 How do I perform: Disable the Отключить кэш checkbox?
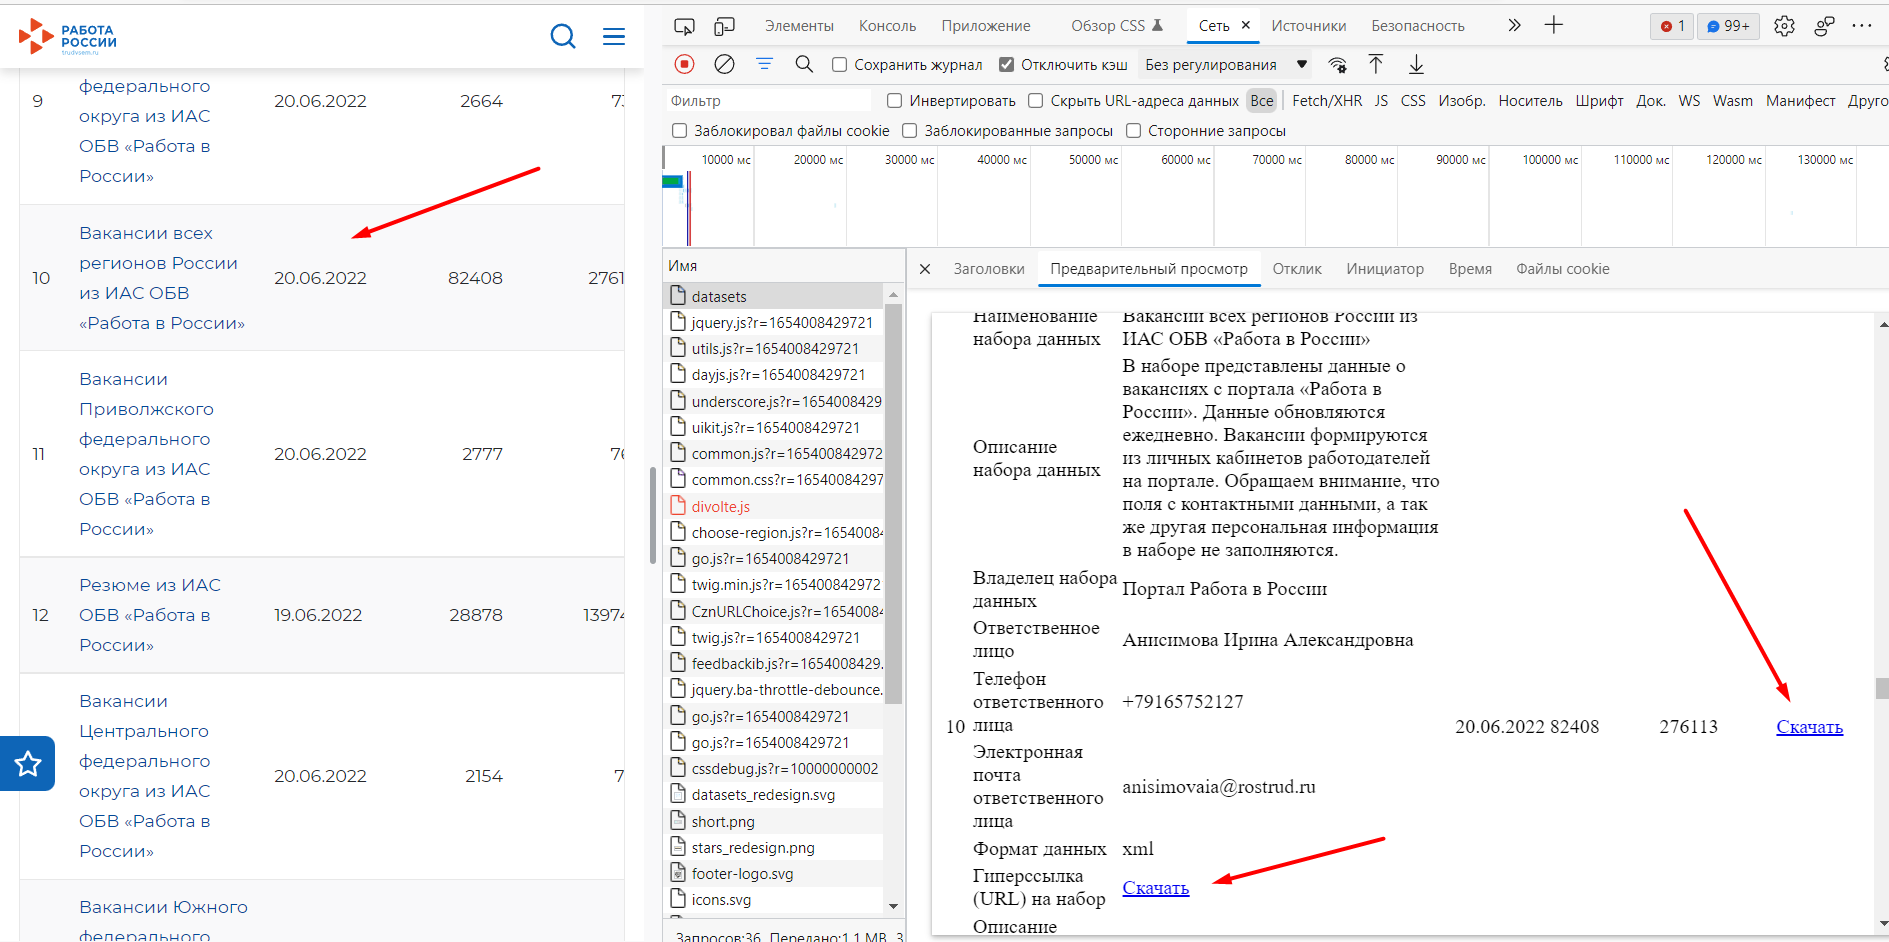click(x=1006, y=63)
